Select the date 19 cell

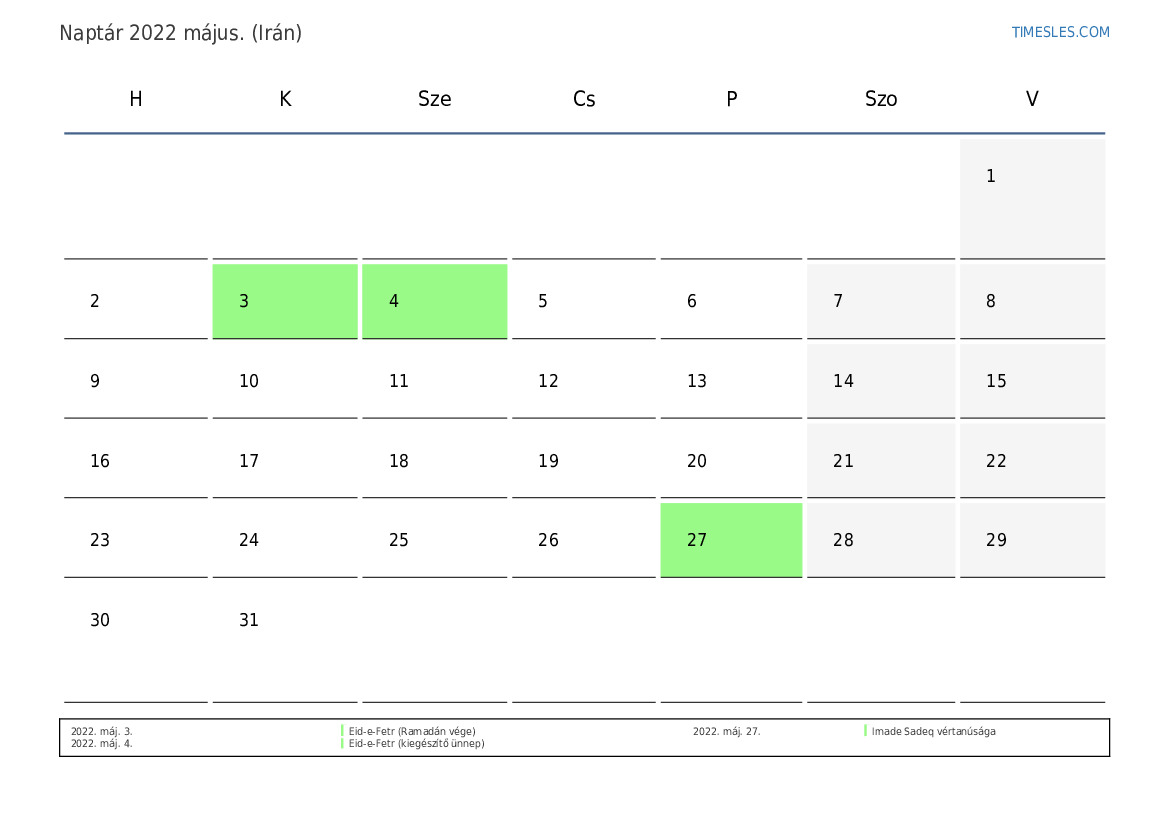click(x=583, y=461)
